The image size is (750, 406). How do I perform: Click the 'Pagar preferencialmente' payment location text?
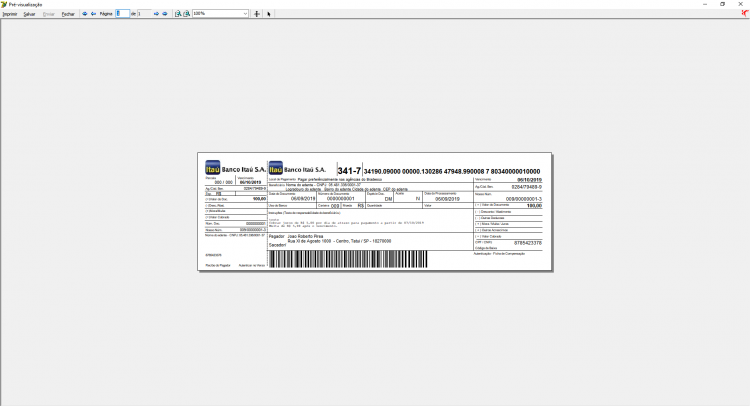(340, 179)
